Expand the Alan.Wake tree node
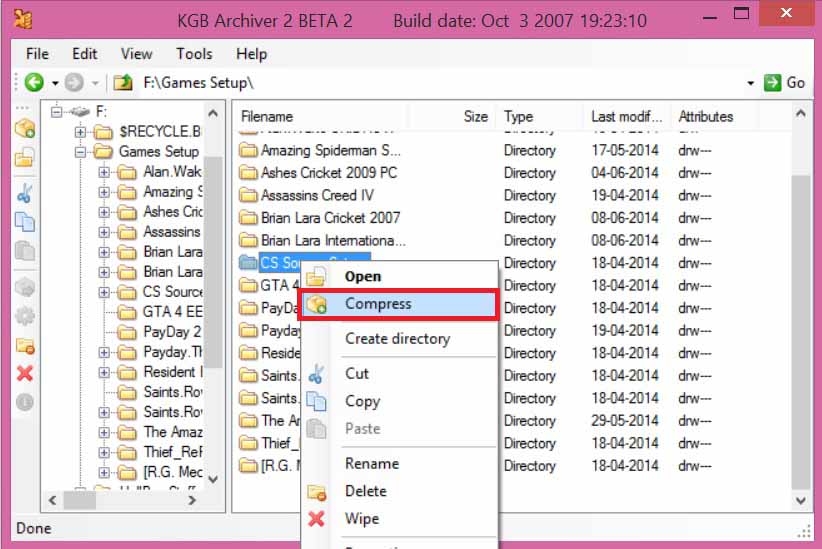 click(x=104, y=172)
